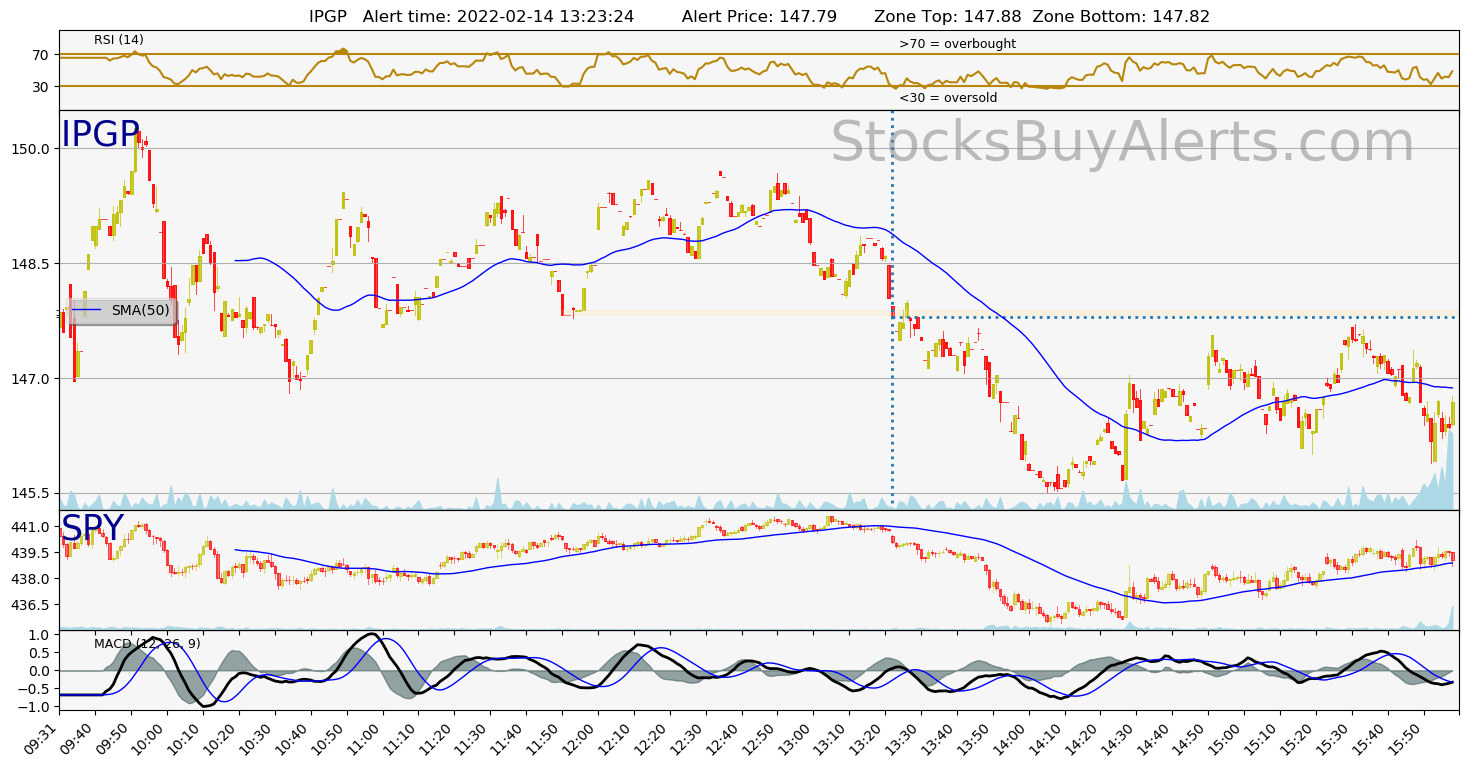Select the 'Zone Bottom: 147.82' text
Screen dimensions: 1474x768
click(1121, 16)
